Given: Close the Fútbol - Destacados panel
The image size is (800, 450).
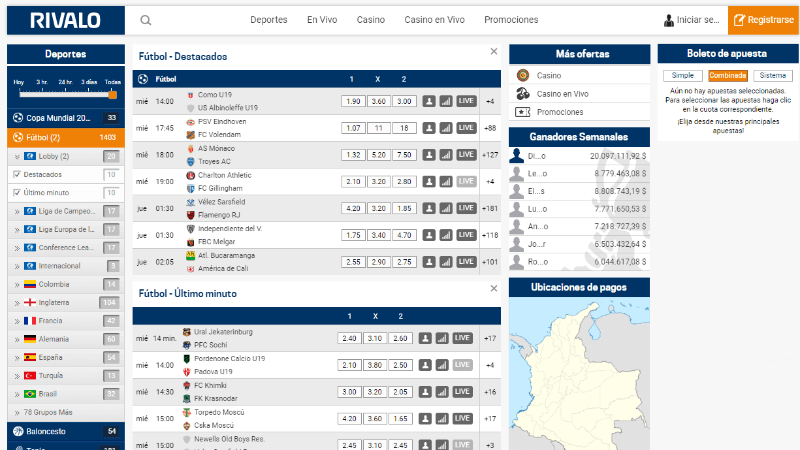Looking at the screenshot, I should tap(494, 51).
